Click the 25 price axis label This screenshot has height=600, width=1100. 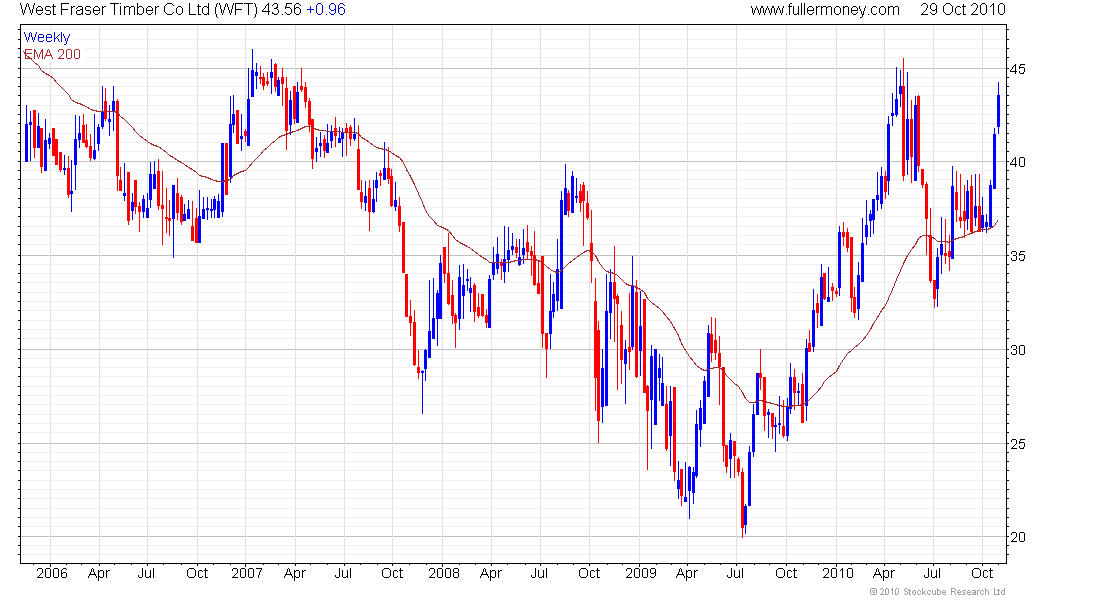(1017, 444)
